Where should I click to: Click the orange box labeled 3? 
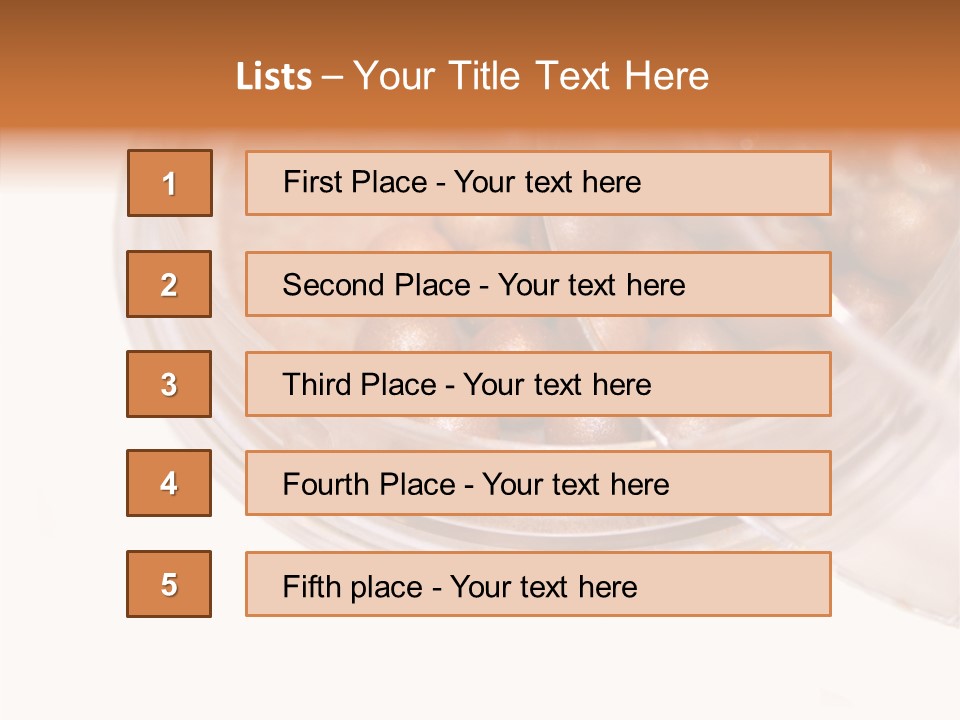point(169,384)
